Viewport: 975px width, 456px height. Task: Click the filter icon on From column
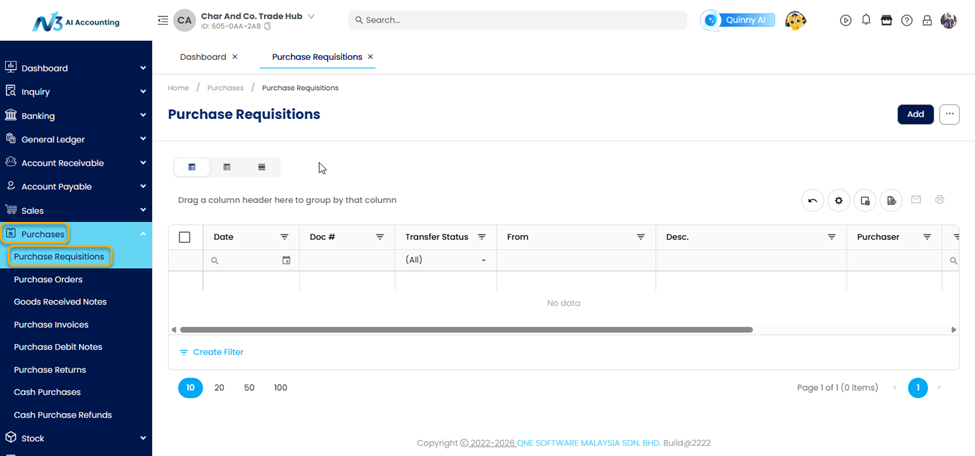coord(640,237)
